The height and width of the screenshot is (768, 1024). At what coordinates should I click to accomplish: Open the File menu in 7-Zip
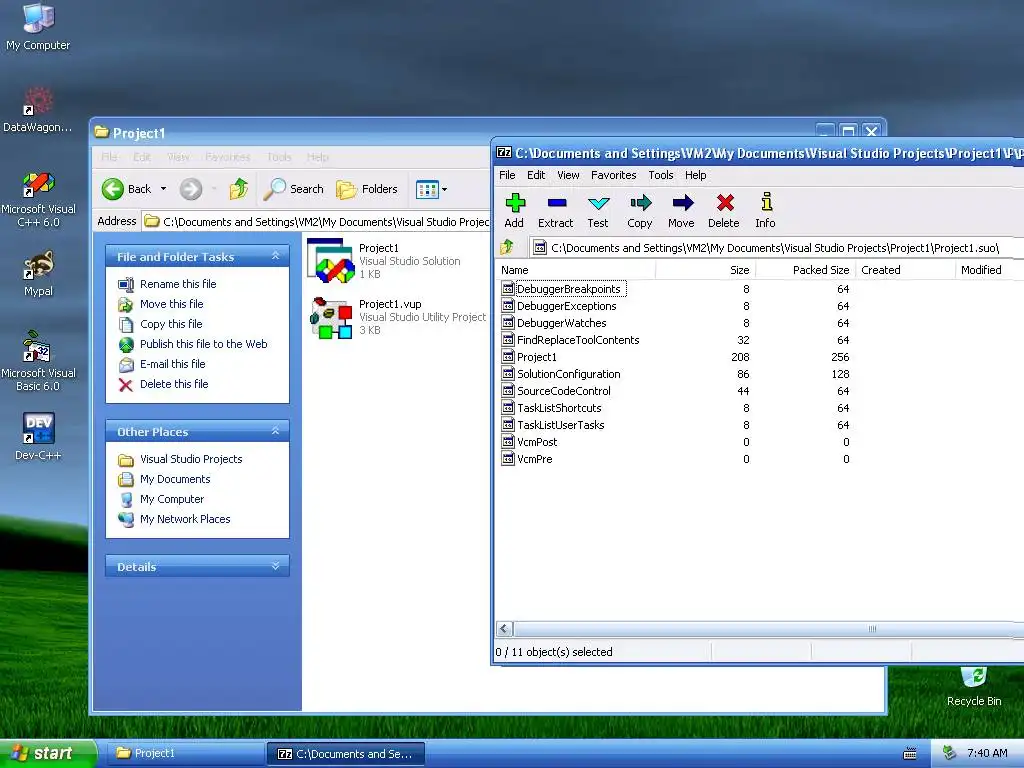click(x=507, y=175)
